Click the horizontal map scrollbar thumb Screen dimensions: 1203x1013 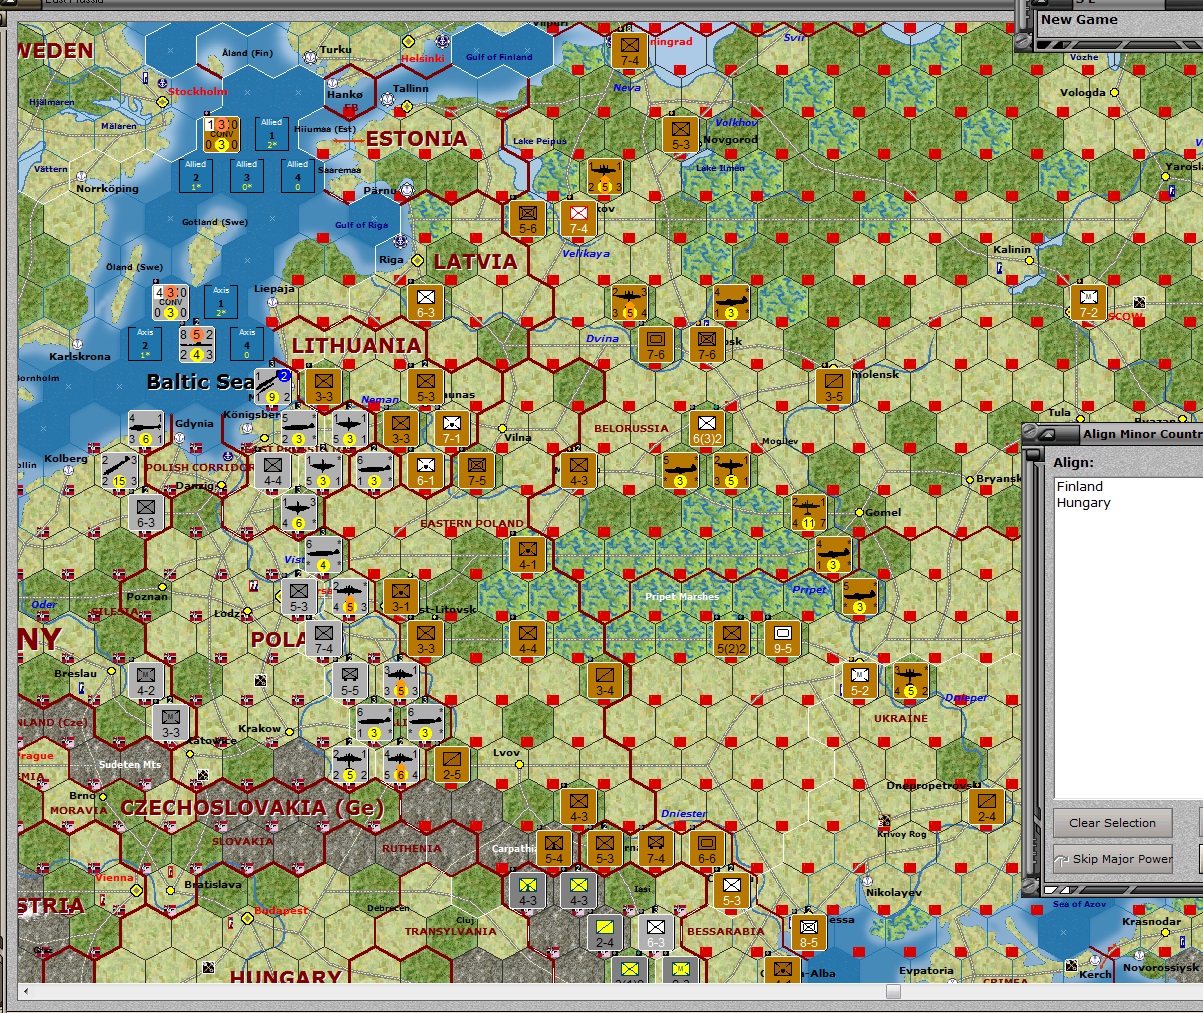tap(893, 992)
